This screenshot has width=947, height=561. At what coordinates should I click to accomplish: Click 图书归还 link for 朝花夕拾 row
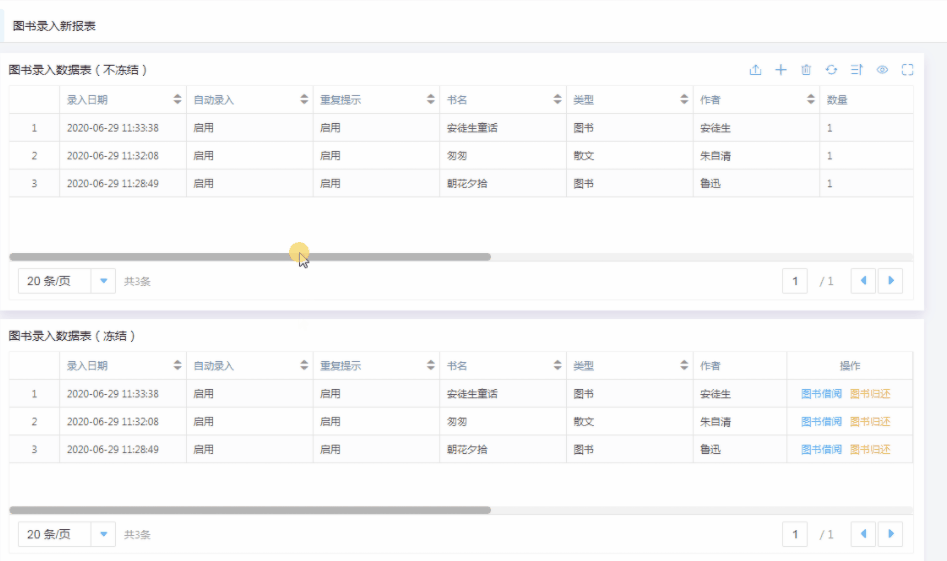click(869, 450)
